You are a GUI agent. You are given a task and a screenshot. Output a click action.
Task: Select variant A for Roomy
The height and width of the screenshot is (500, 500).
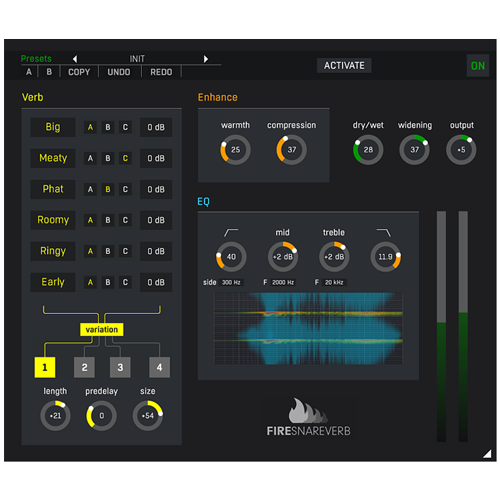coord(90,220)
